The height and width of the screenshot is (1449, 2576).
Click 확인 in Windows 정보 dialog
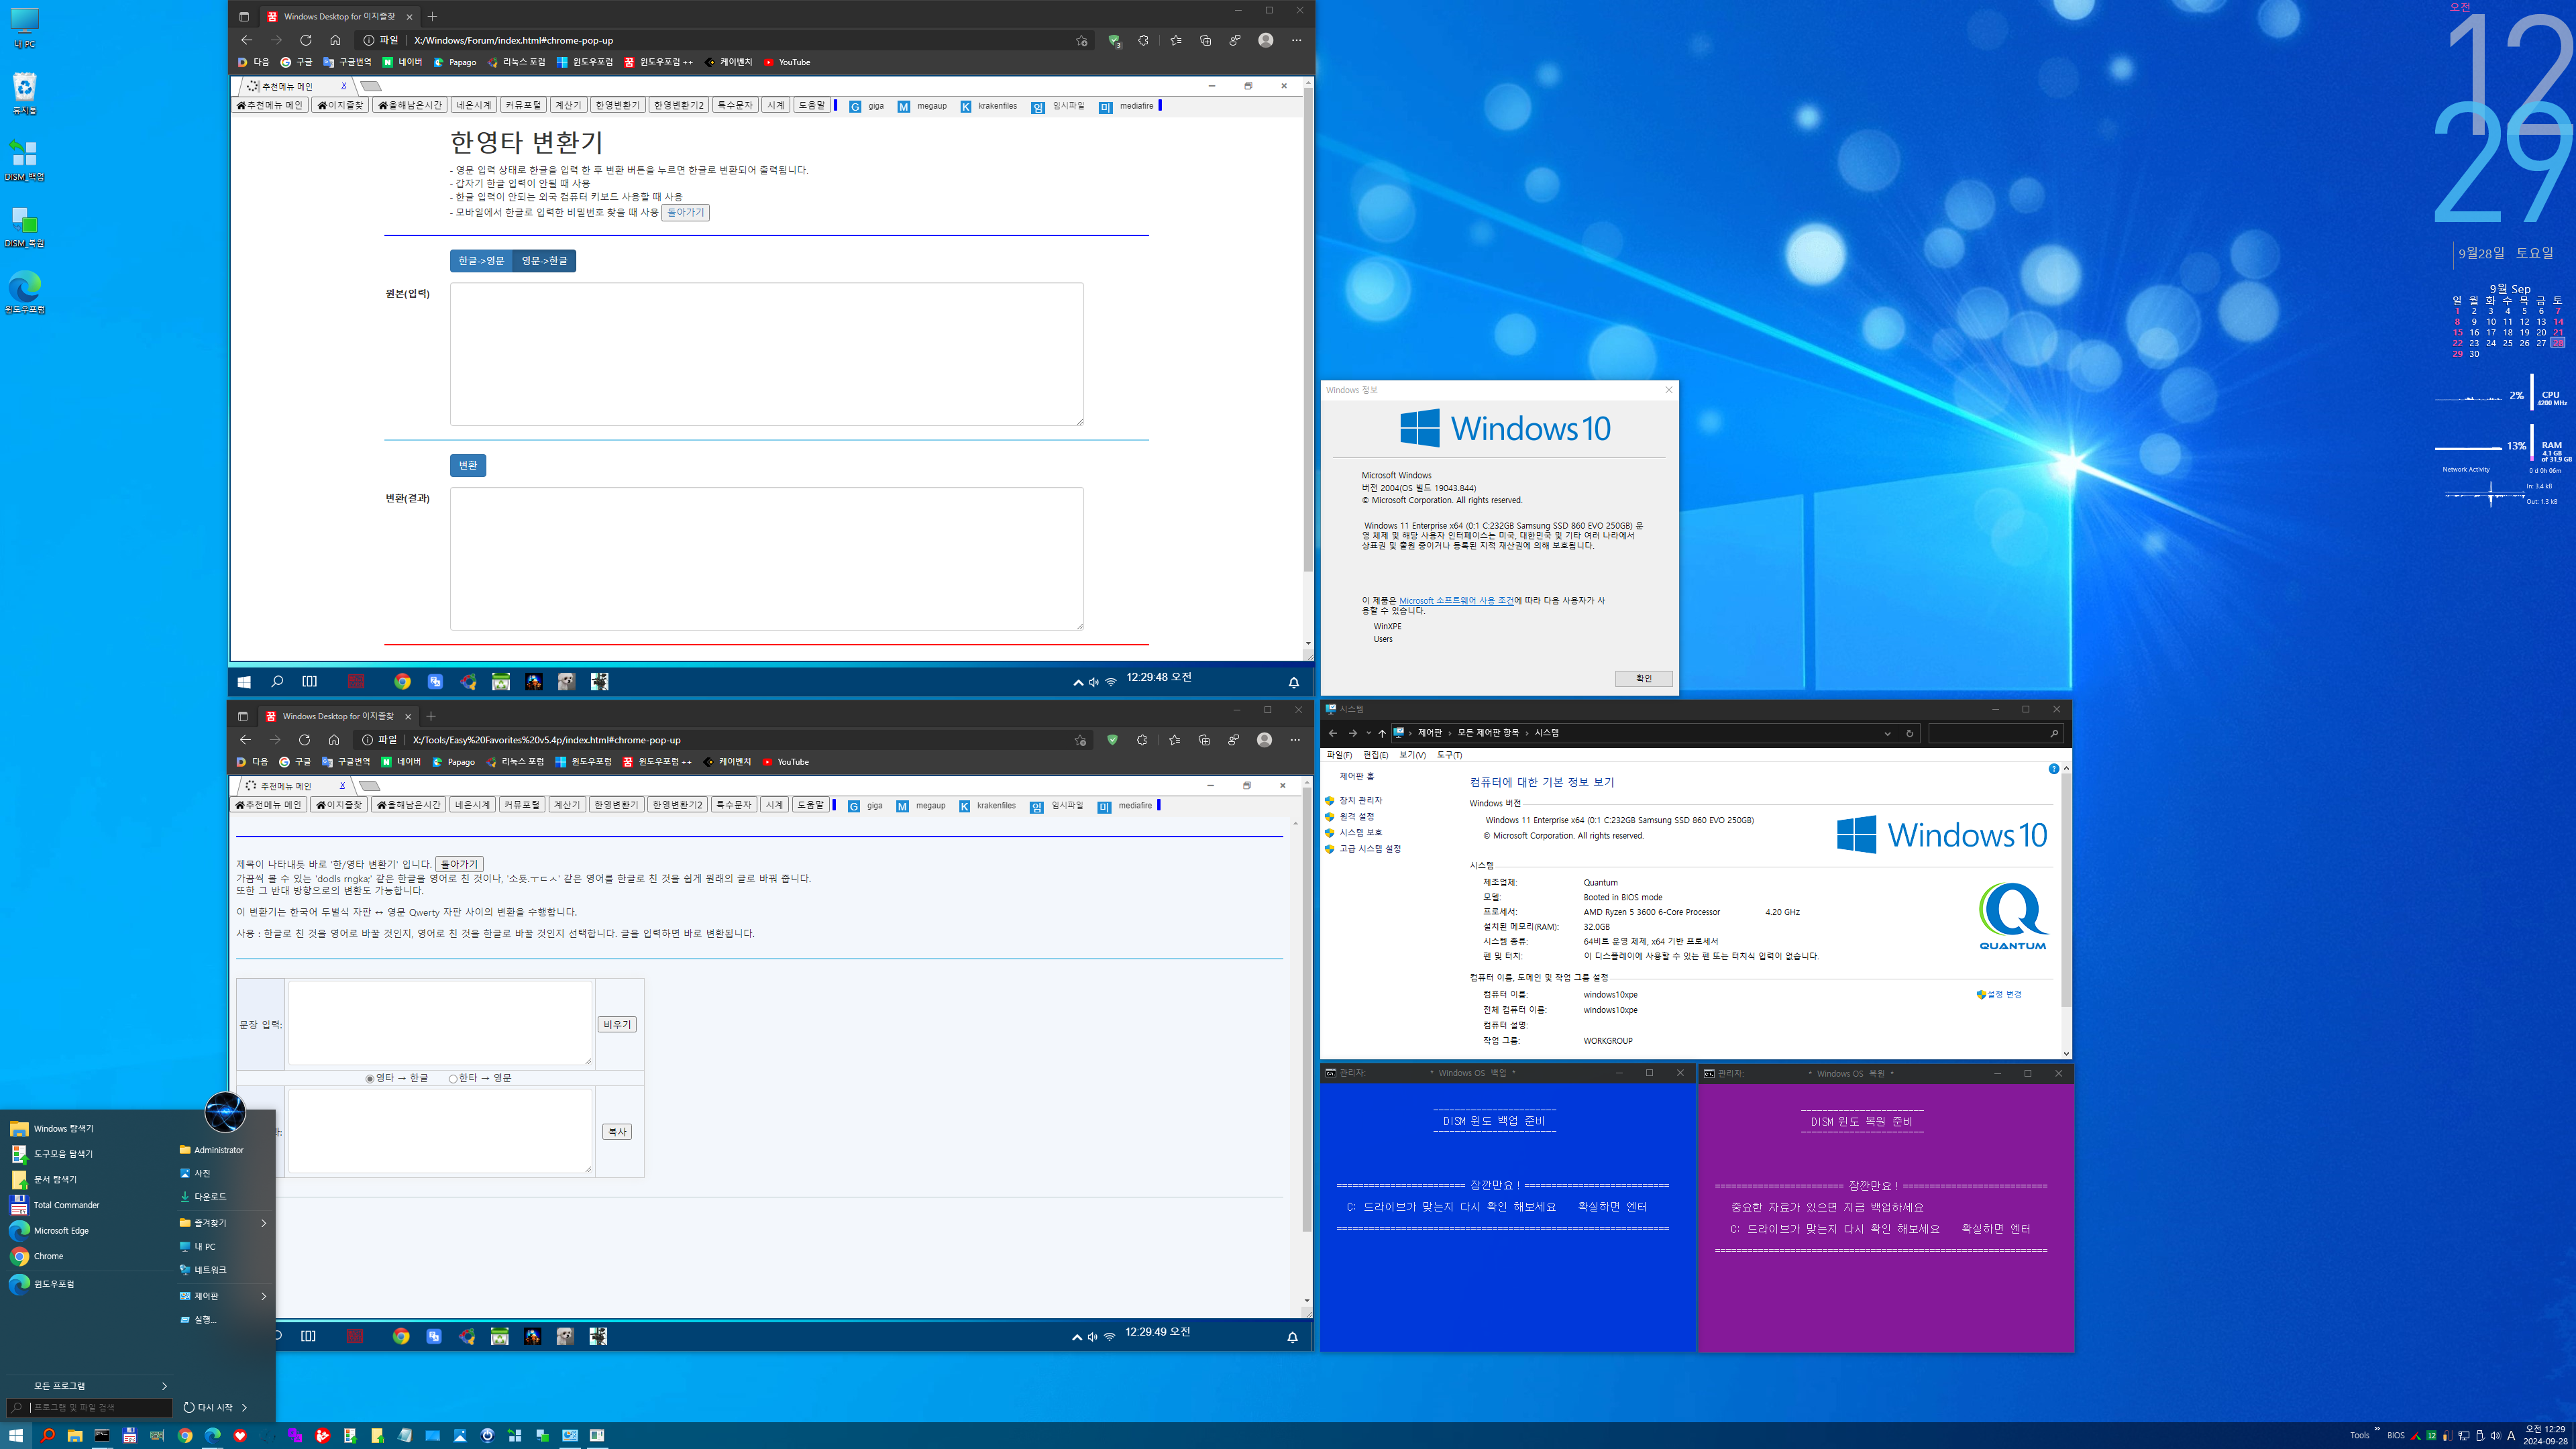click(x=1643, y=678)
